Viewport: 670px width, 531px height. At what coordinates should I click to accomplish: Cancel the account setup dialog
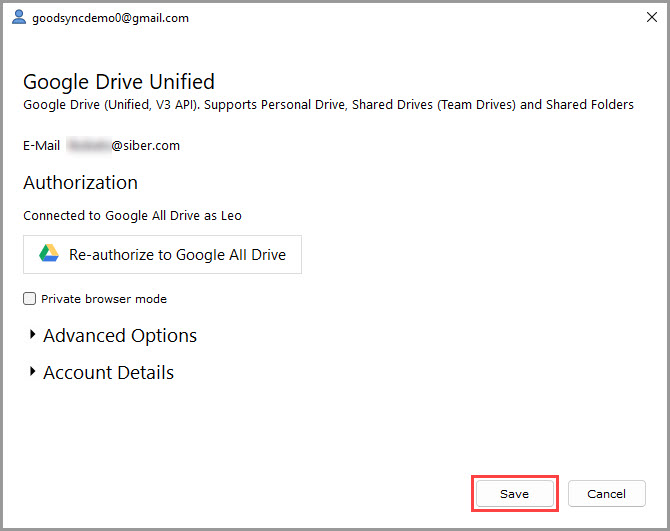[x=606, y=493]
